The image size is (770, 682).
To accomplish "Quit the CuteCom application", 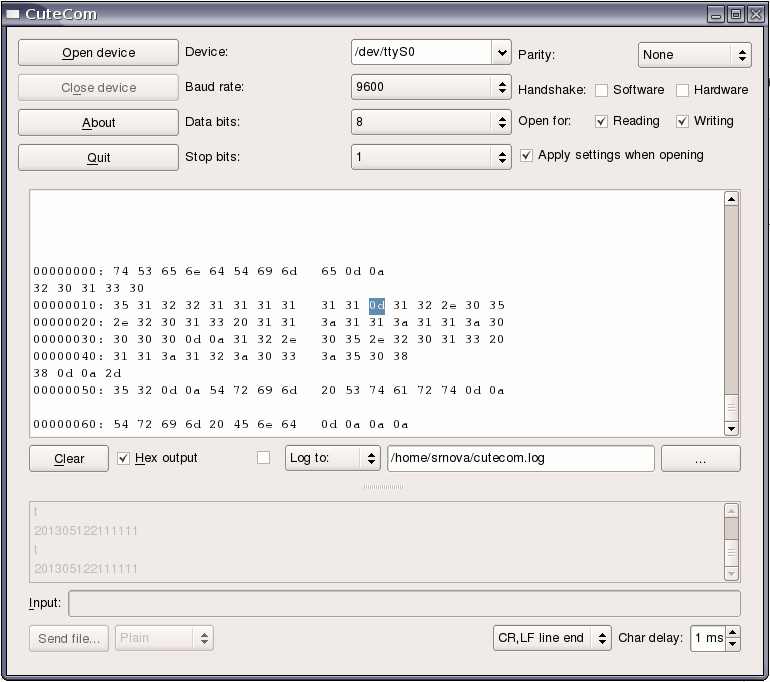I will pos(98,158).
